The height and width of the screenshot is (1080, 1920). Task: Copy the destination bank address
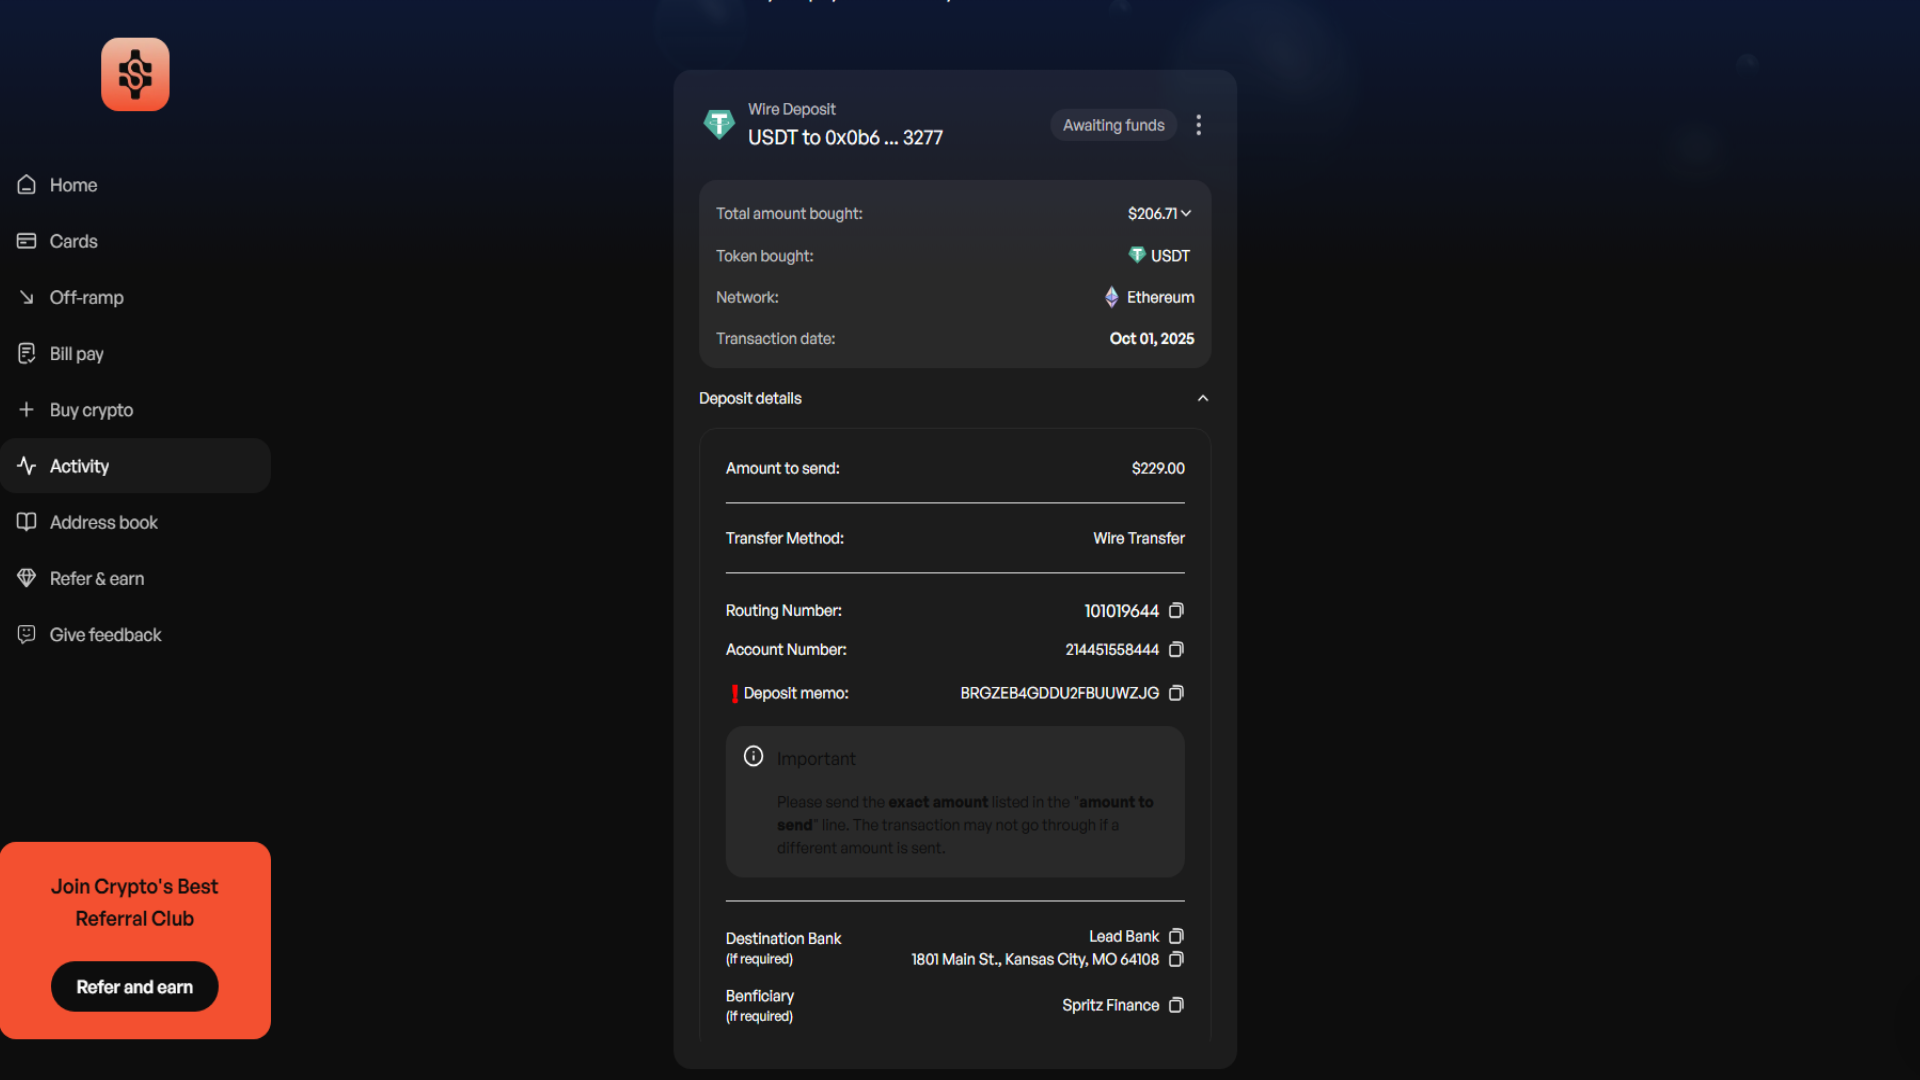[x=1176, y=959]
